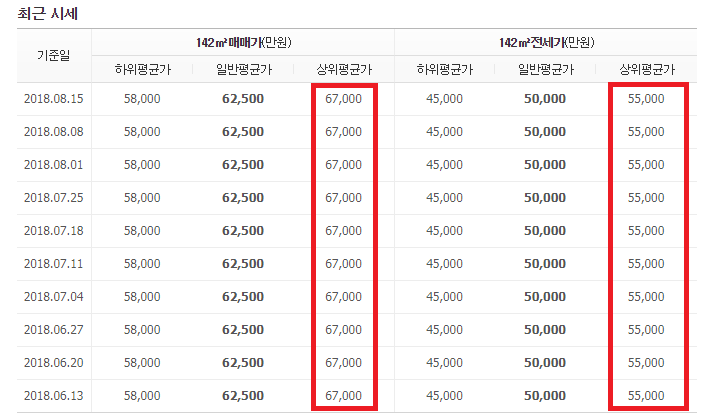
Task: Click 55,000 in the 2018.07.18 row
Action: click(x=646, y=231)
